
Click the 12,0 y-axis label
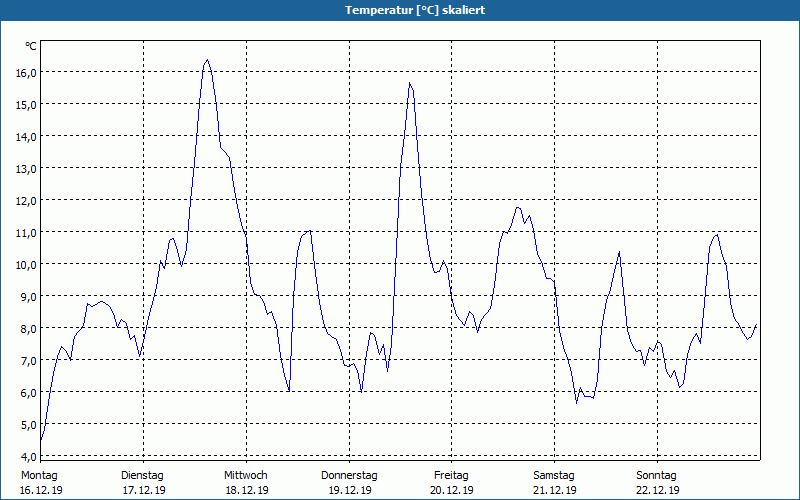point(26,201)
